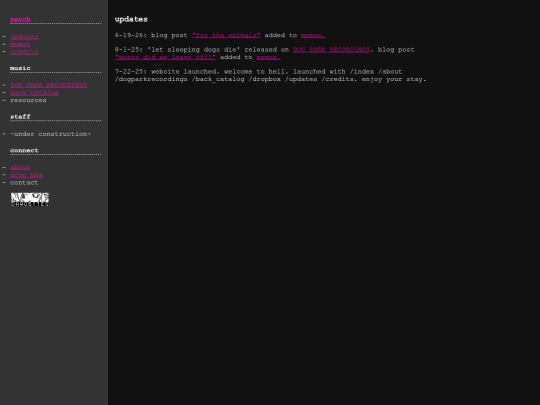Open the 'credits' sidebar link
This screenshot has height=405, width=540.
pos(24,52)
